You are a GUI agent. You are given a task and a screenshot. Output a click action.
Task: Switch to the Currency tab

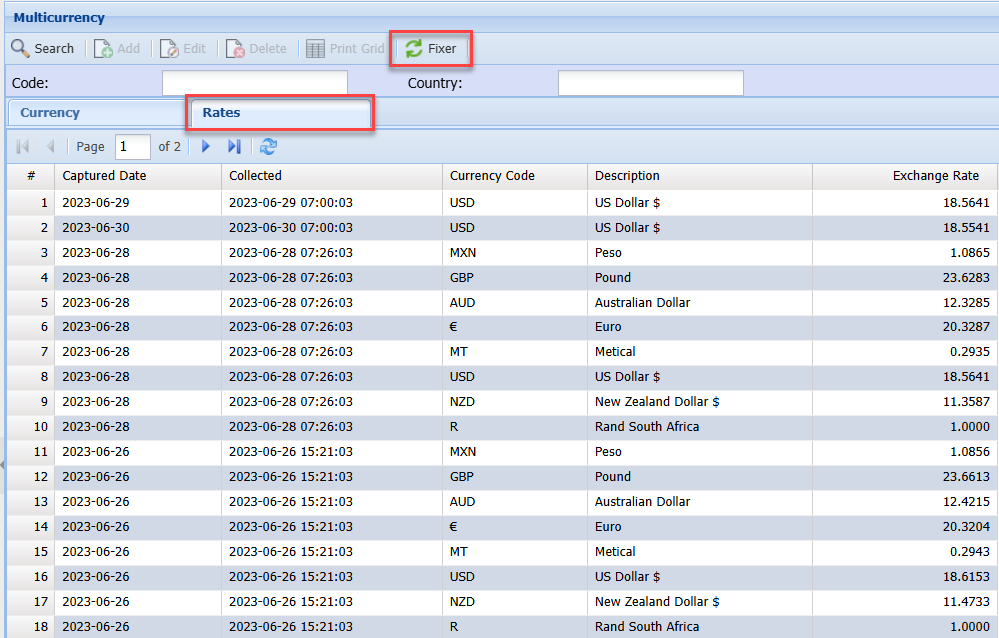pyautogui.click(x=50, y=113)
